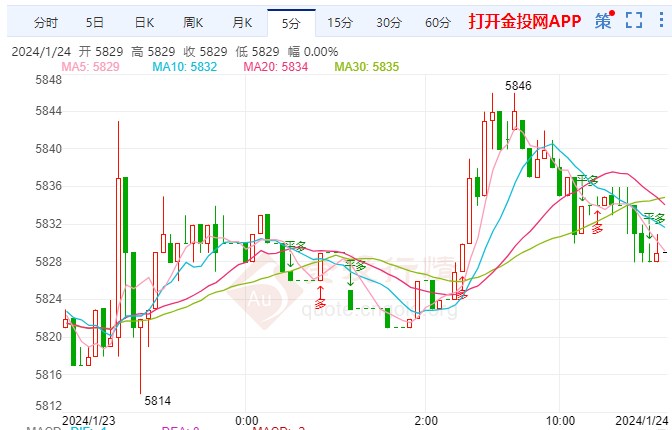672x430 pixels.
Task: Select the 5分 interval tab
Action: point(291,23)
